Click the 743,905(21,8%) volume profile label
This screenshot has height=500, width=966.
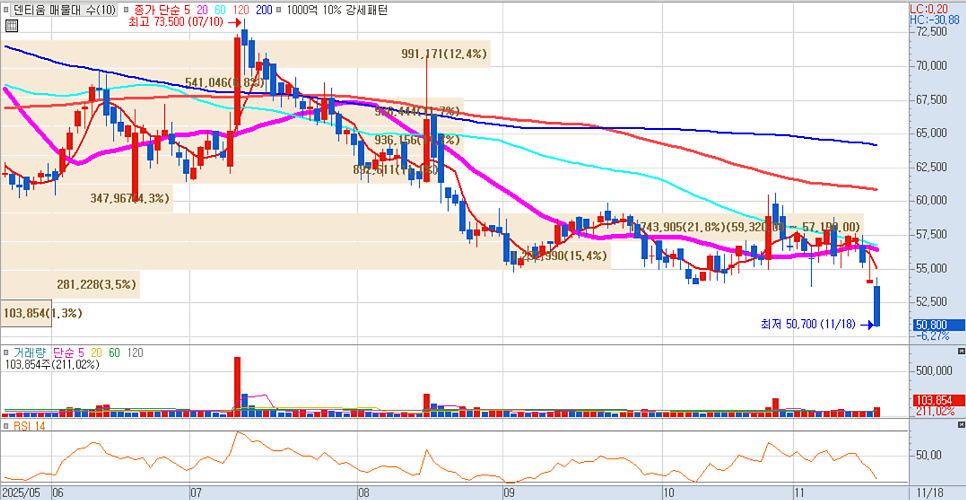(683, 227)
